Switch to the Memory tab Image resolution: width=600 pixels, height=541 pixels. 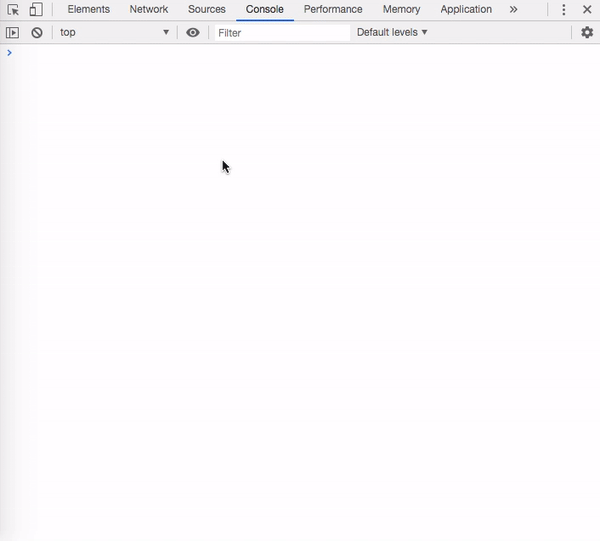[401, 9]
